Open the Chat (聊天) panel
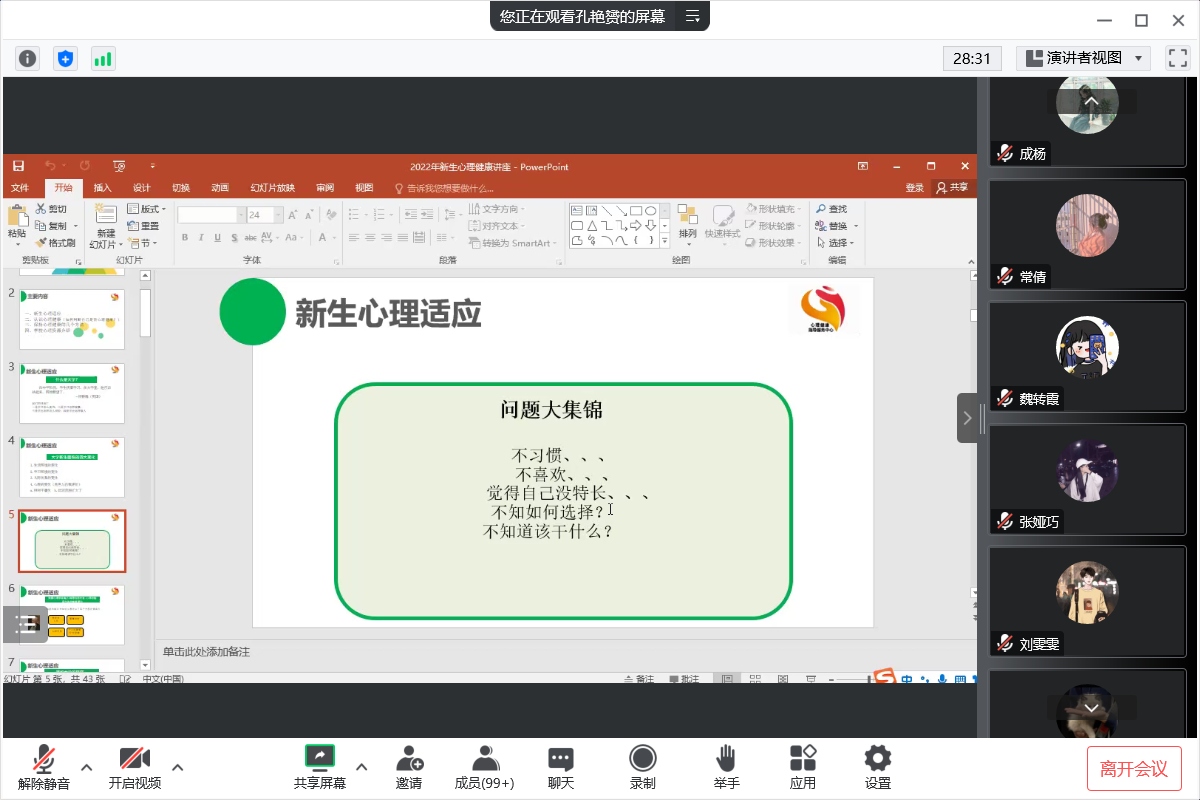 (x=561, y=767)
